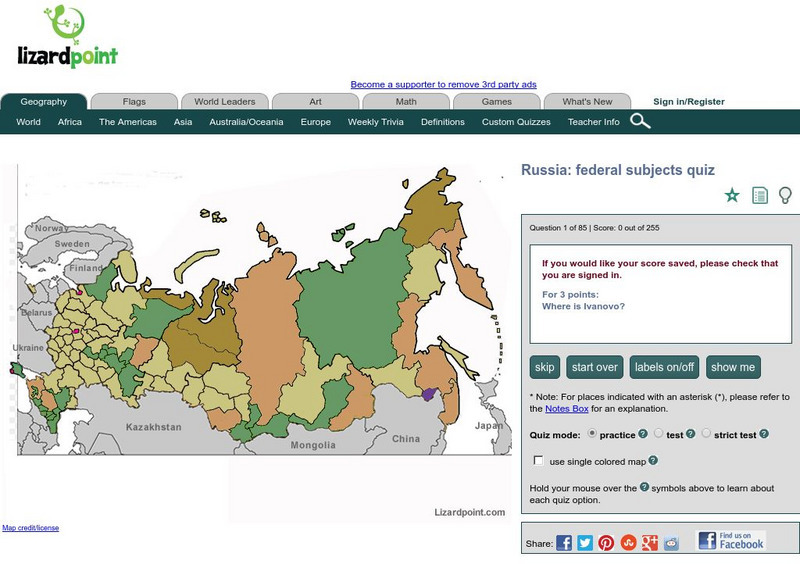Screen dimensions: 800x564
Task: Open the Africa menu item
Action: (x=70, y=122)
